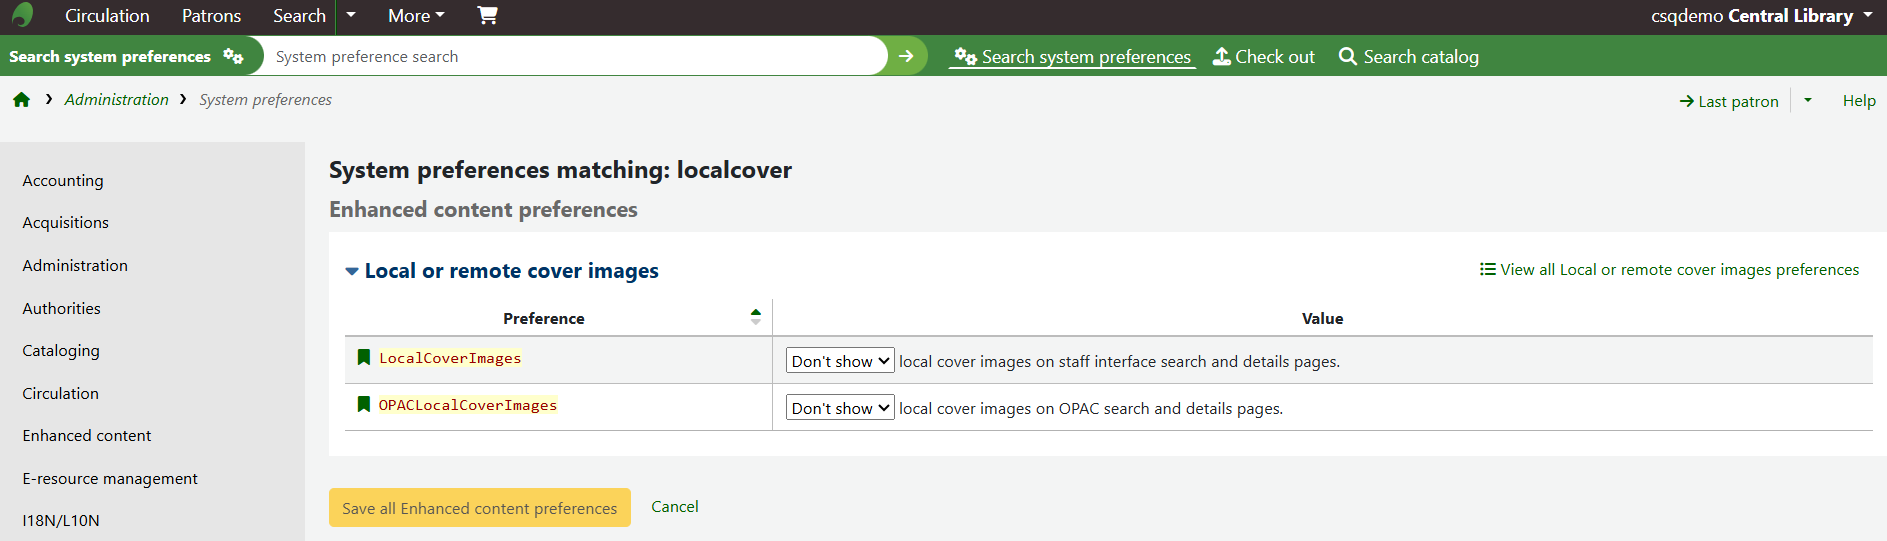
Task: Switch to the Check out search tab
Action: [1264, 57]
